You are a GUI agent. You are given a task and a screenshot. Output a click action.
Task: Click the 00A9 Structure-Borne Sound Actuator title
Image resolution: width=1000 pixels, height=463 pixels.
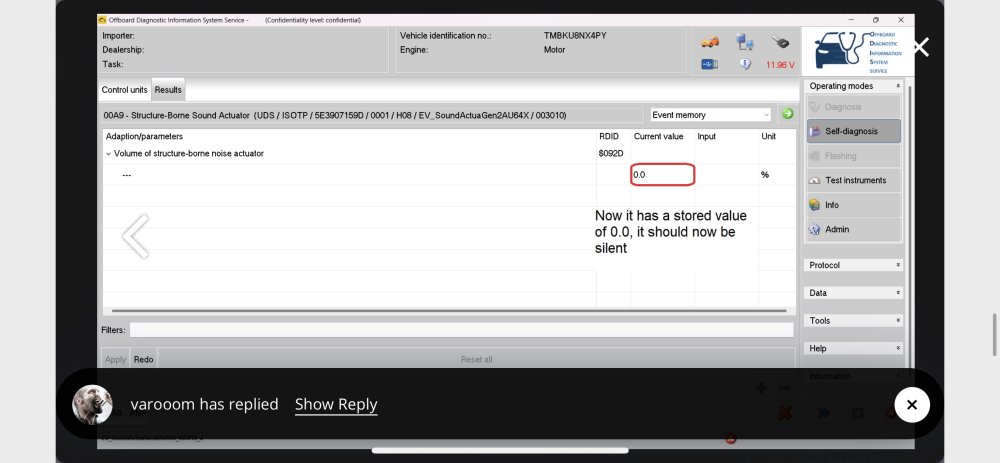[335, 115]
